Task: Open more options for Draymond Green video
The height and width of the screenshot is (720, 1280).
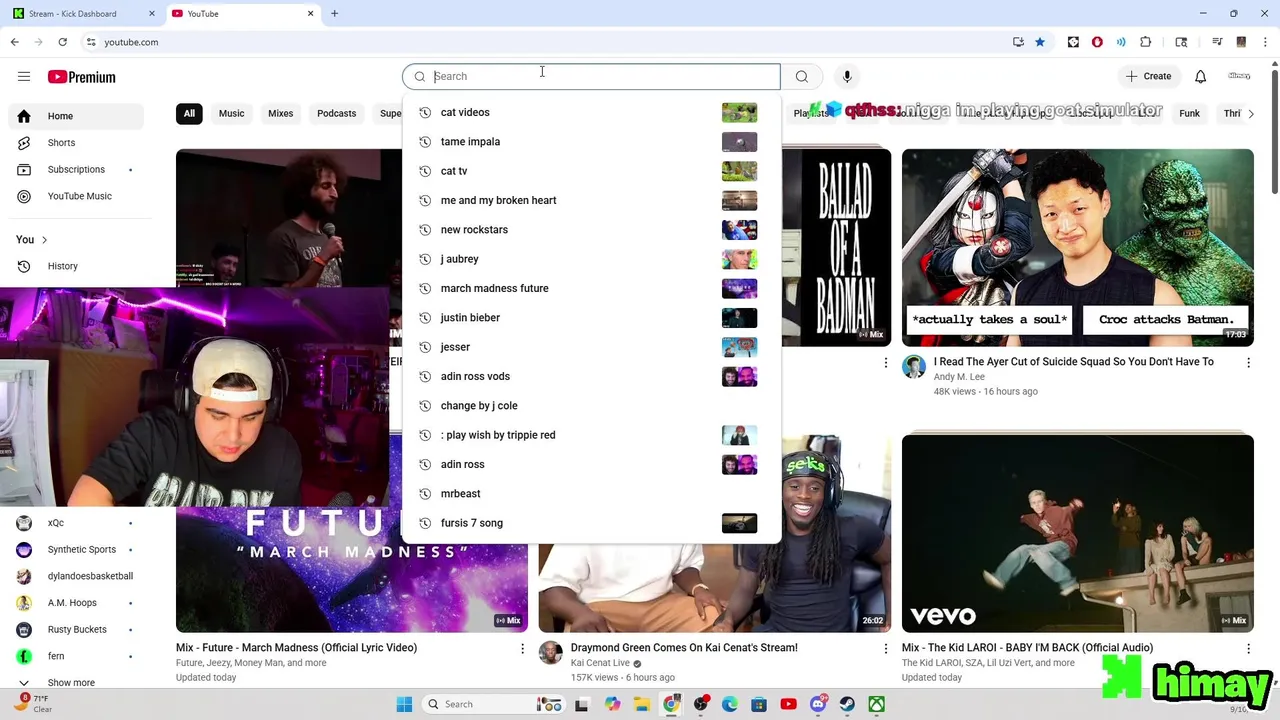Action: [885, 648]
